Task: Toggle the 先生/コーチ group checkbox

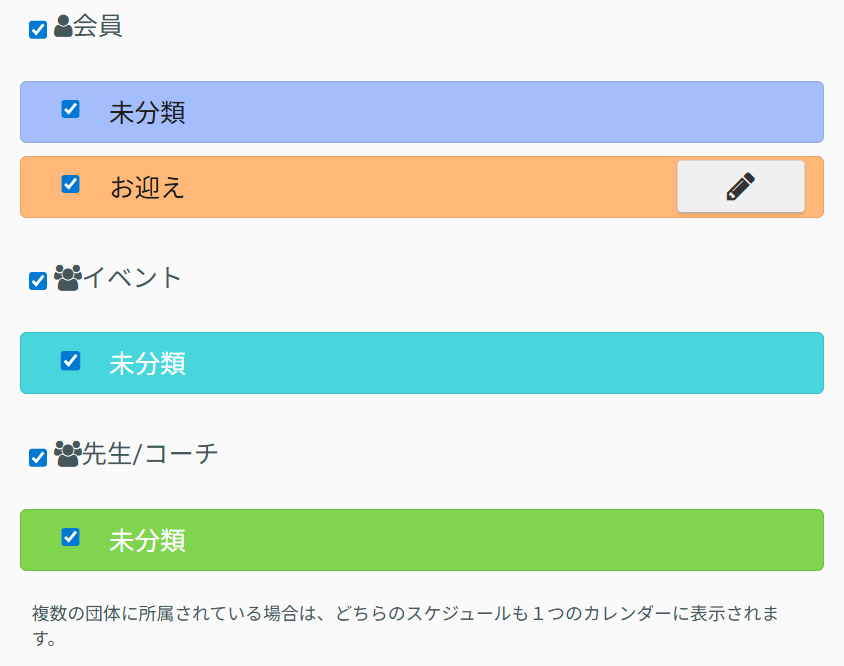Action: (x=38, y=458)
